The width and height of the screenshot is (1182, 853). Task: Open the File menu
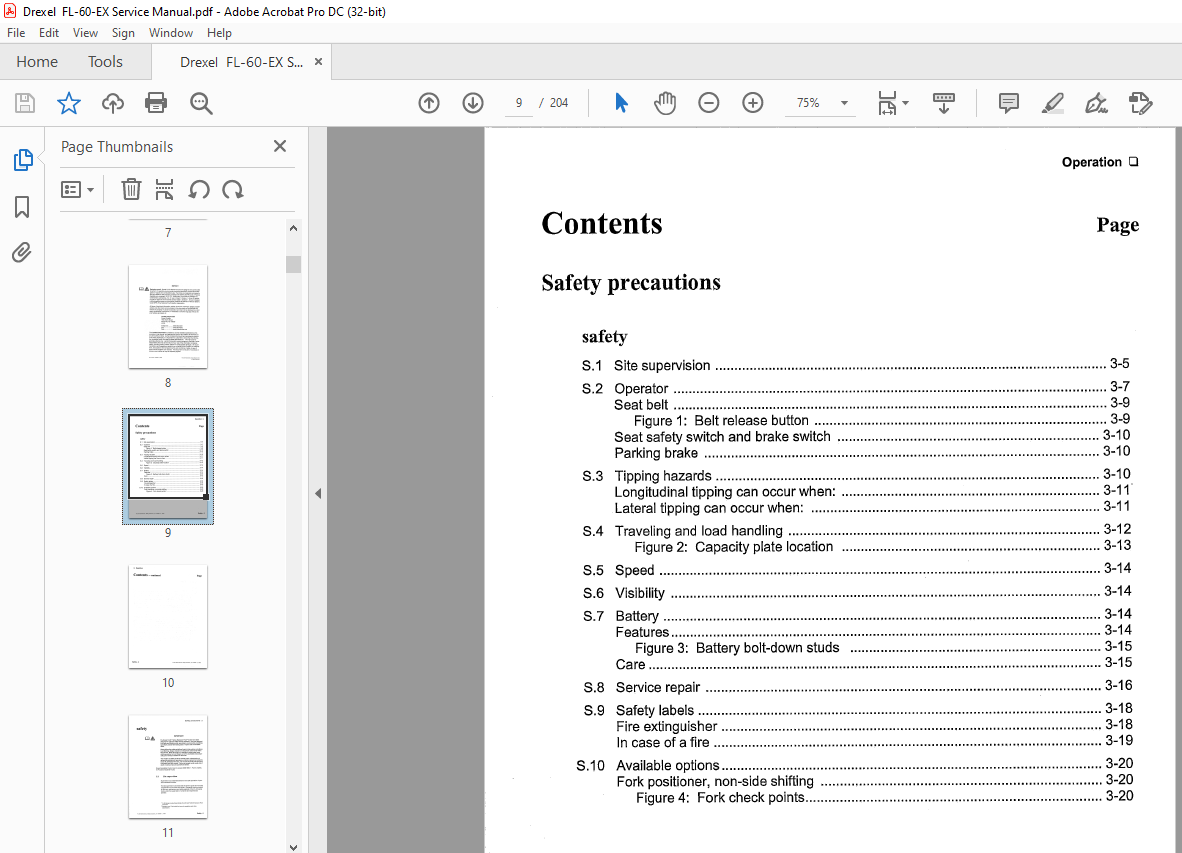[16, 32]
